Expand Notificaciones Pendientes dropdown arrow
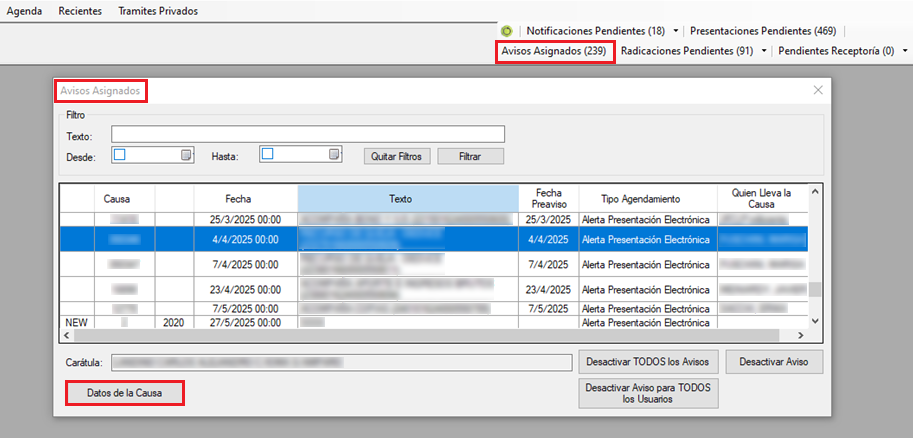Viewport: 913px width, 438px height. 676,31
